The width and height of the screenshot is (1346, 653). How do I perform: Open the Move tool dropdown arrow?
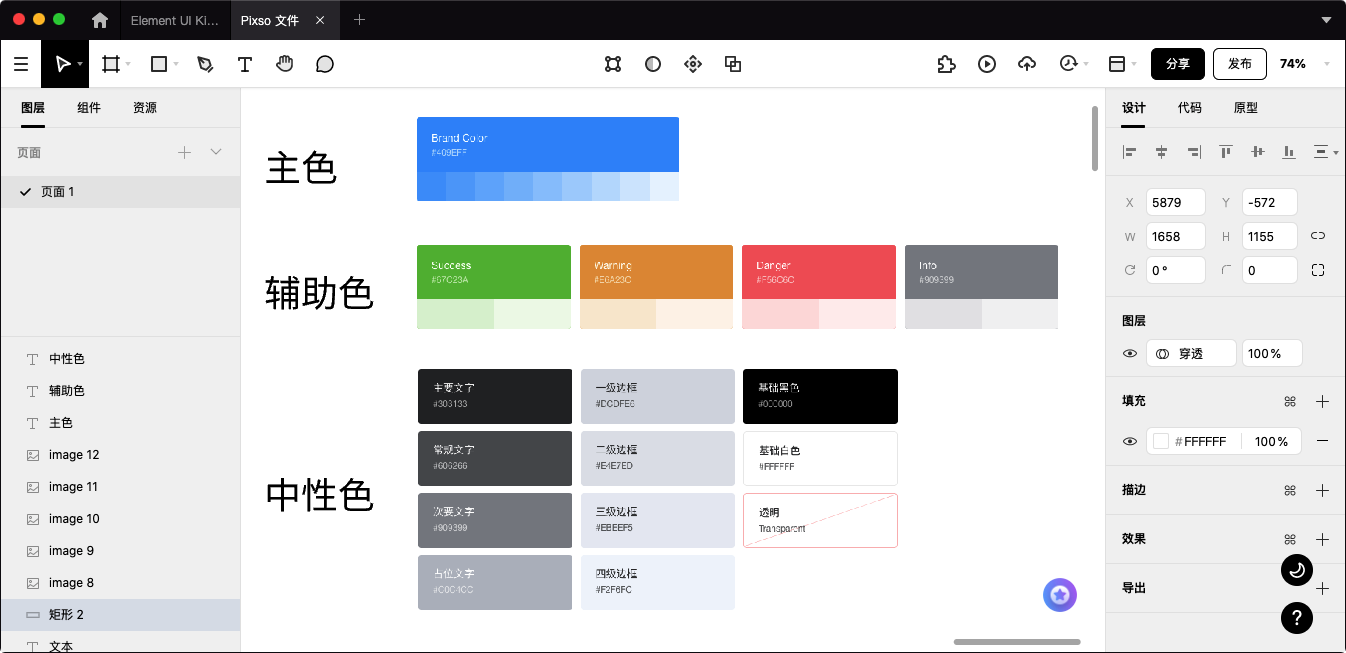(79, 65)
